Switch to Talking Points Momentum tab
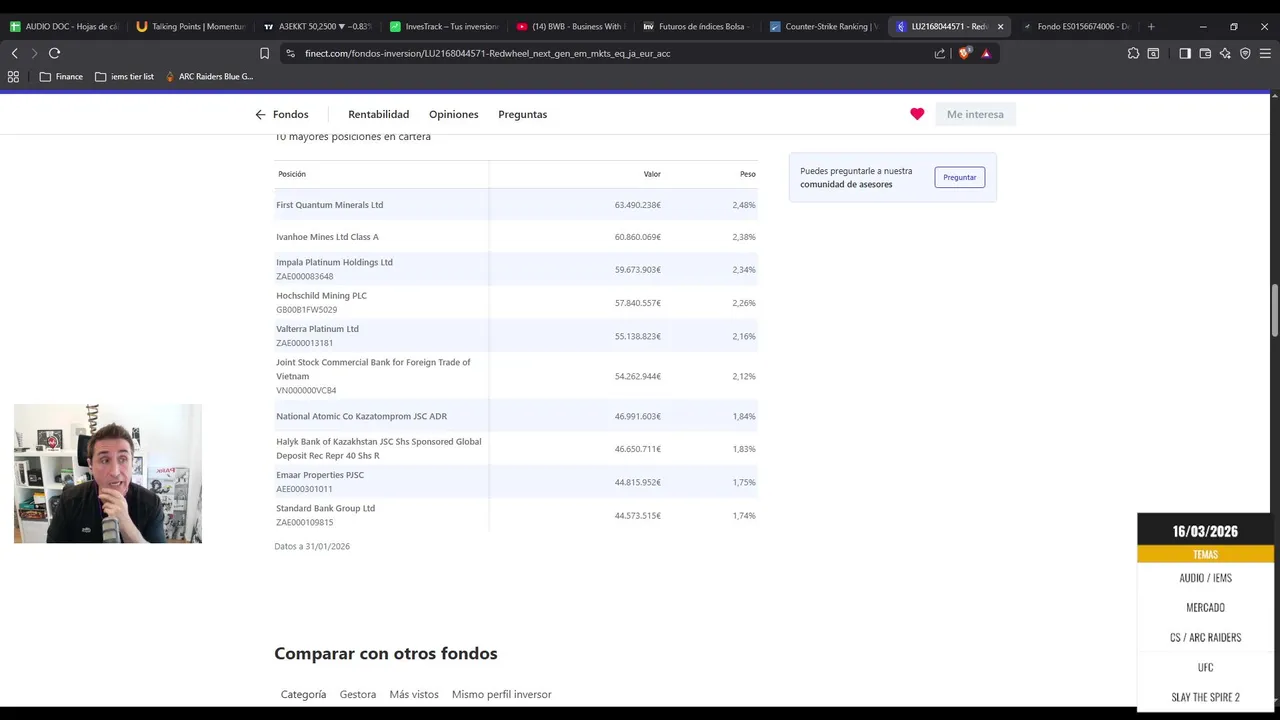 (192, 26)
